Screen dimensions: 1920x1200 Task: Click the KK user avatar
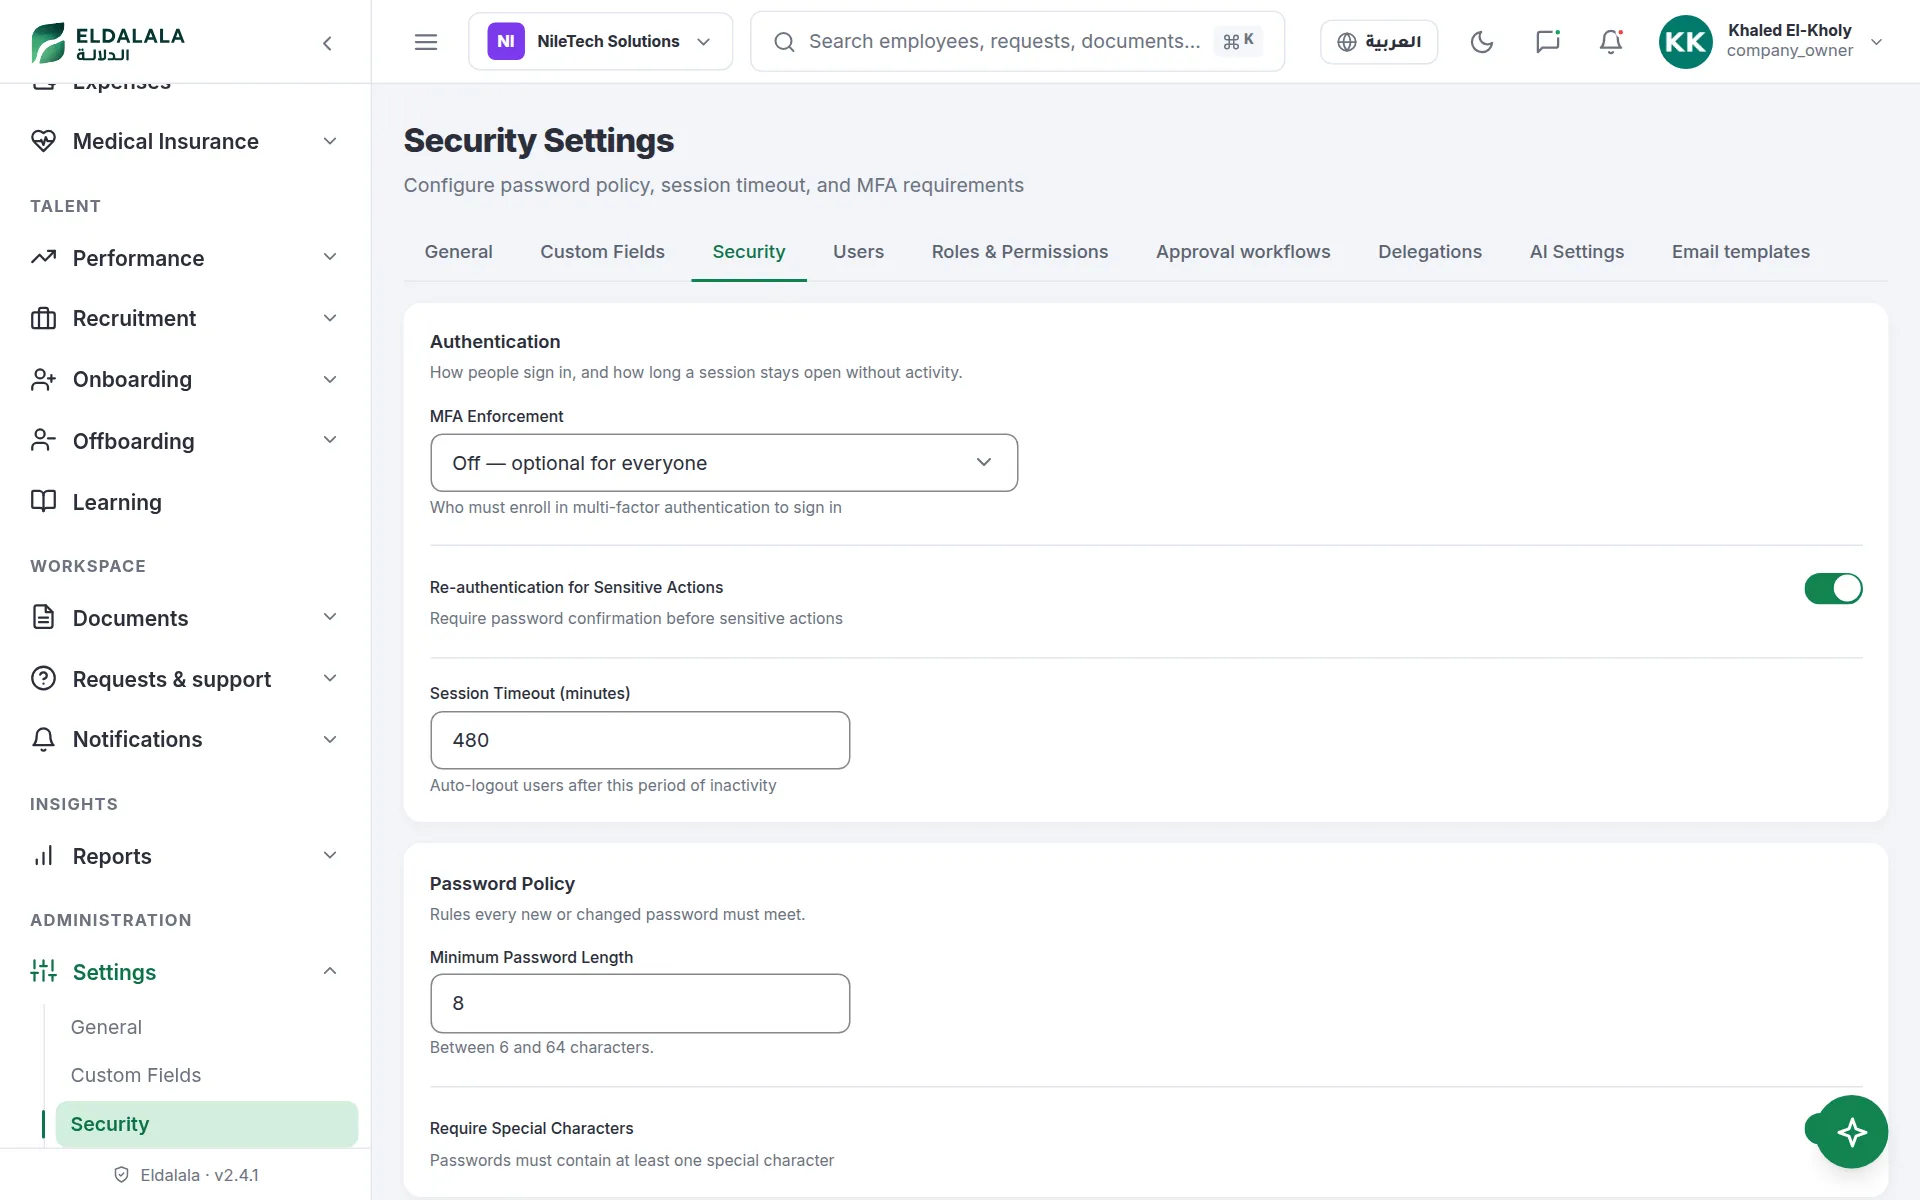pyautogui.click(x=1685, y=42)
